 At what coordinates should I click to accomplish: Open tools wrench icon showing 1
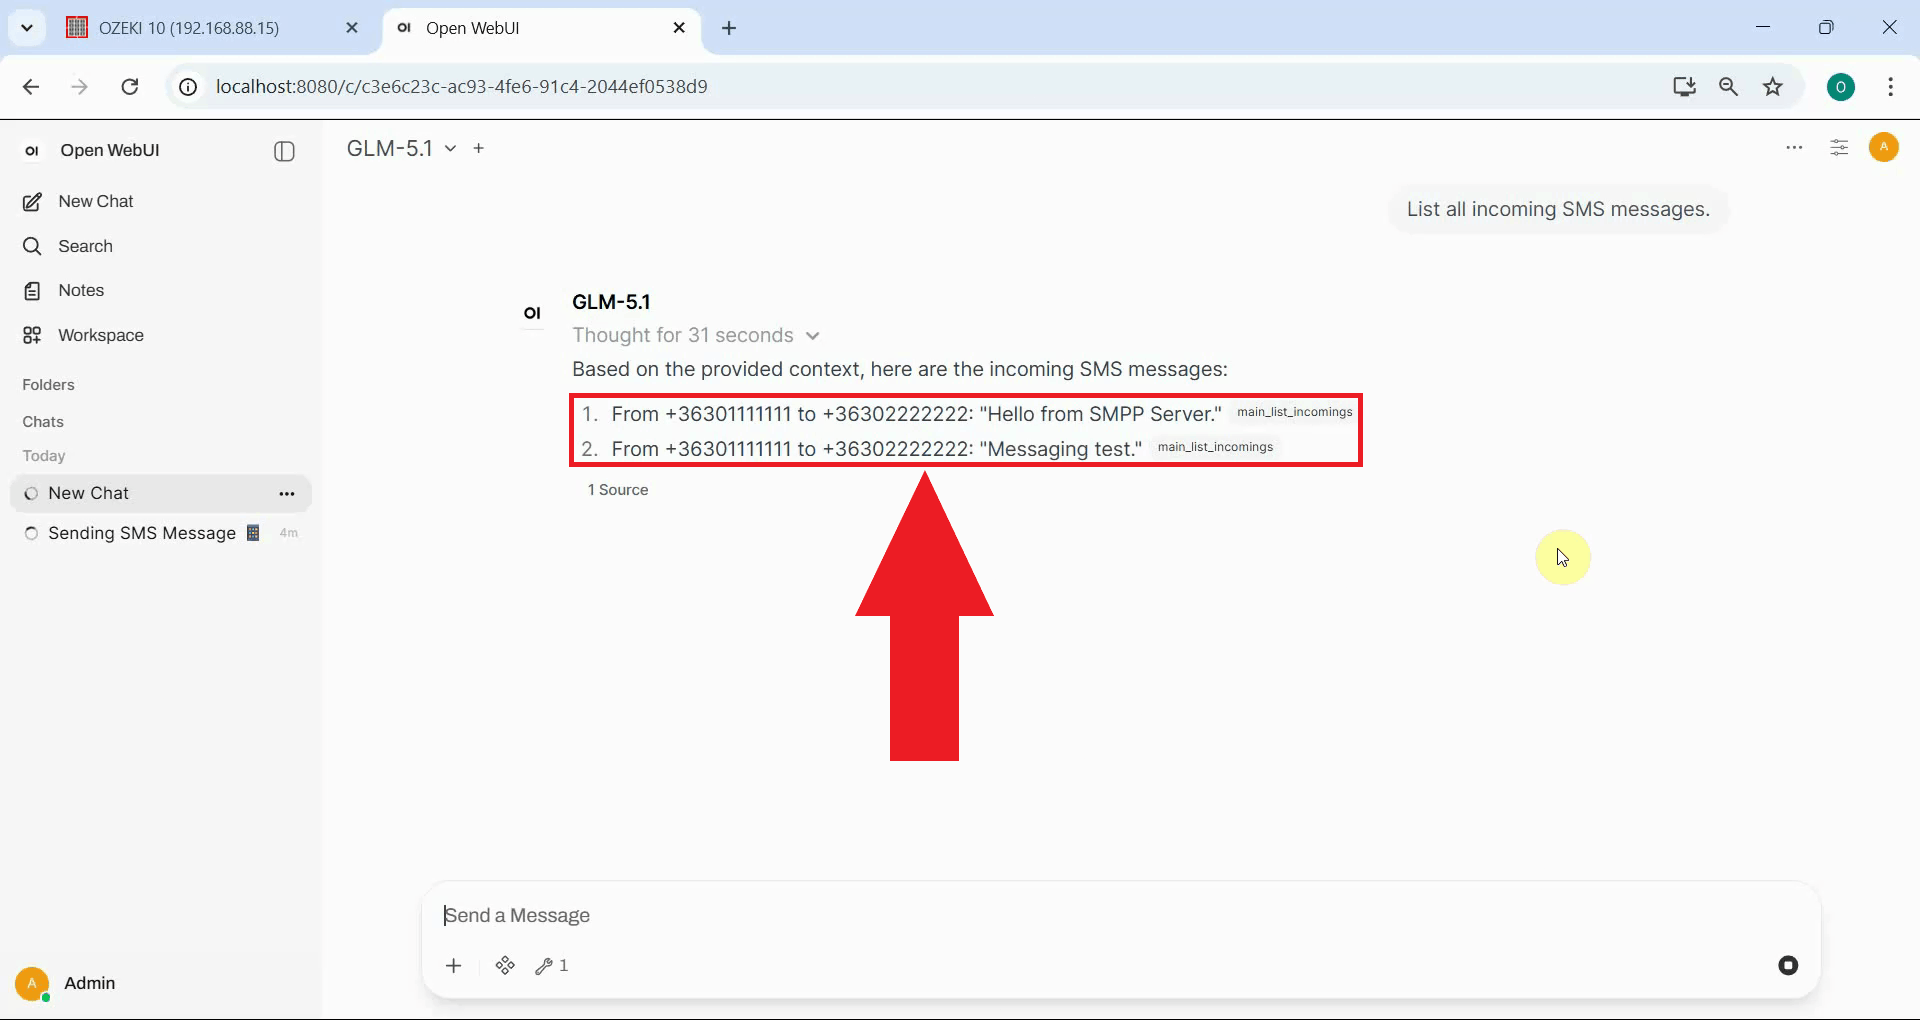click(552, 965)
